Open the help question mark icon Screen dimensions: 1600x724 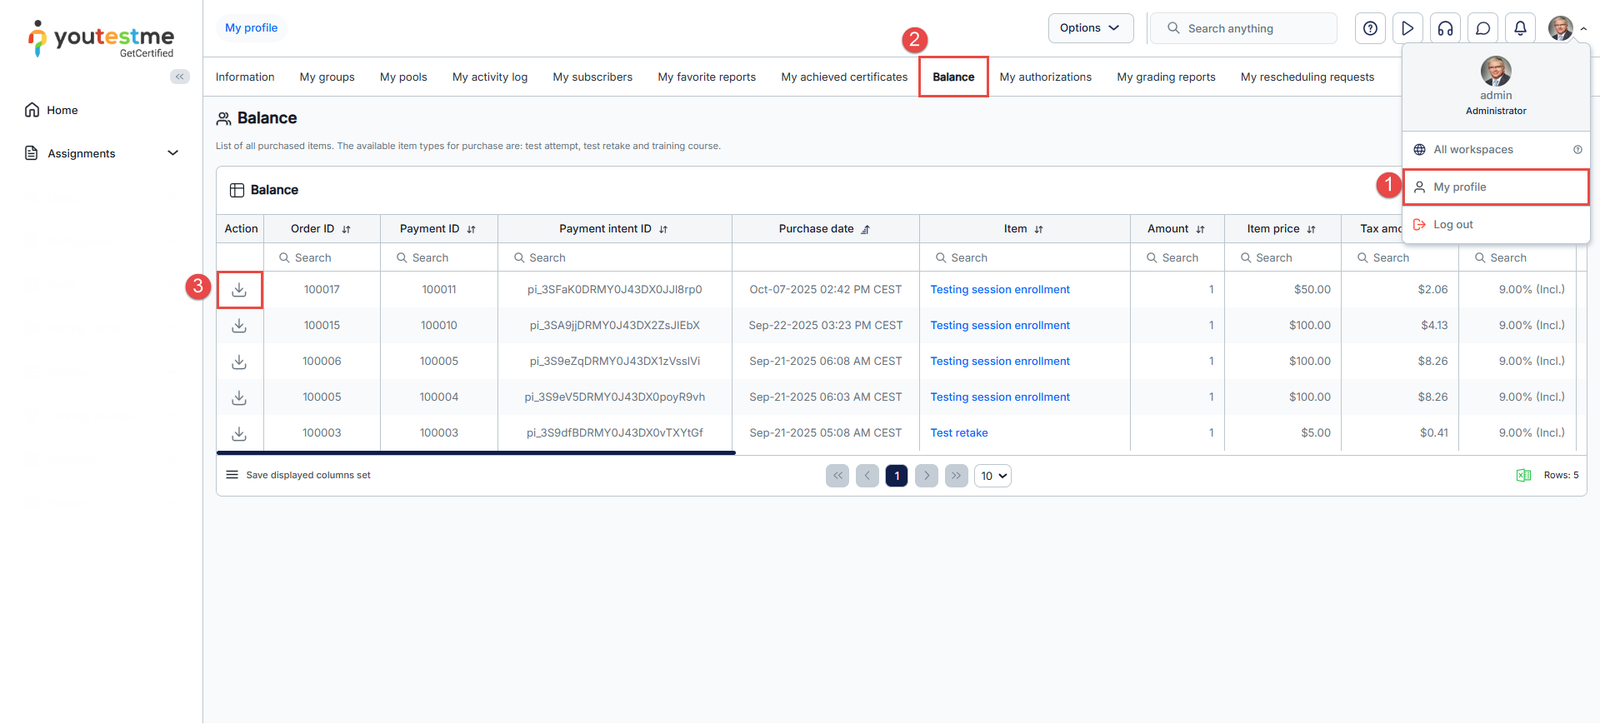[1370, 29]
